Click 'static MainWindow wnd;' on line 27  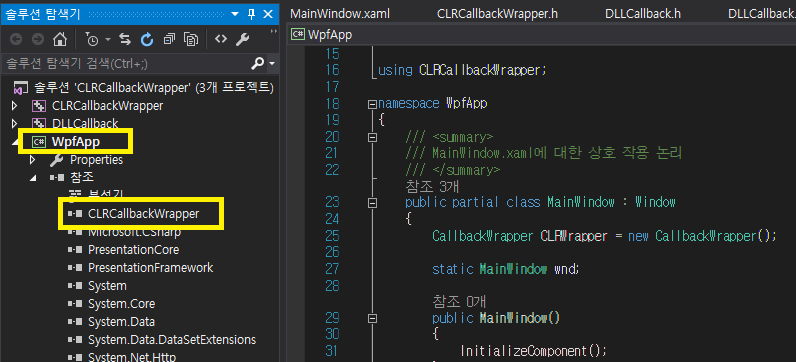click(x=506, y=269)
